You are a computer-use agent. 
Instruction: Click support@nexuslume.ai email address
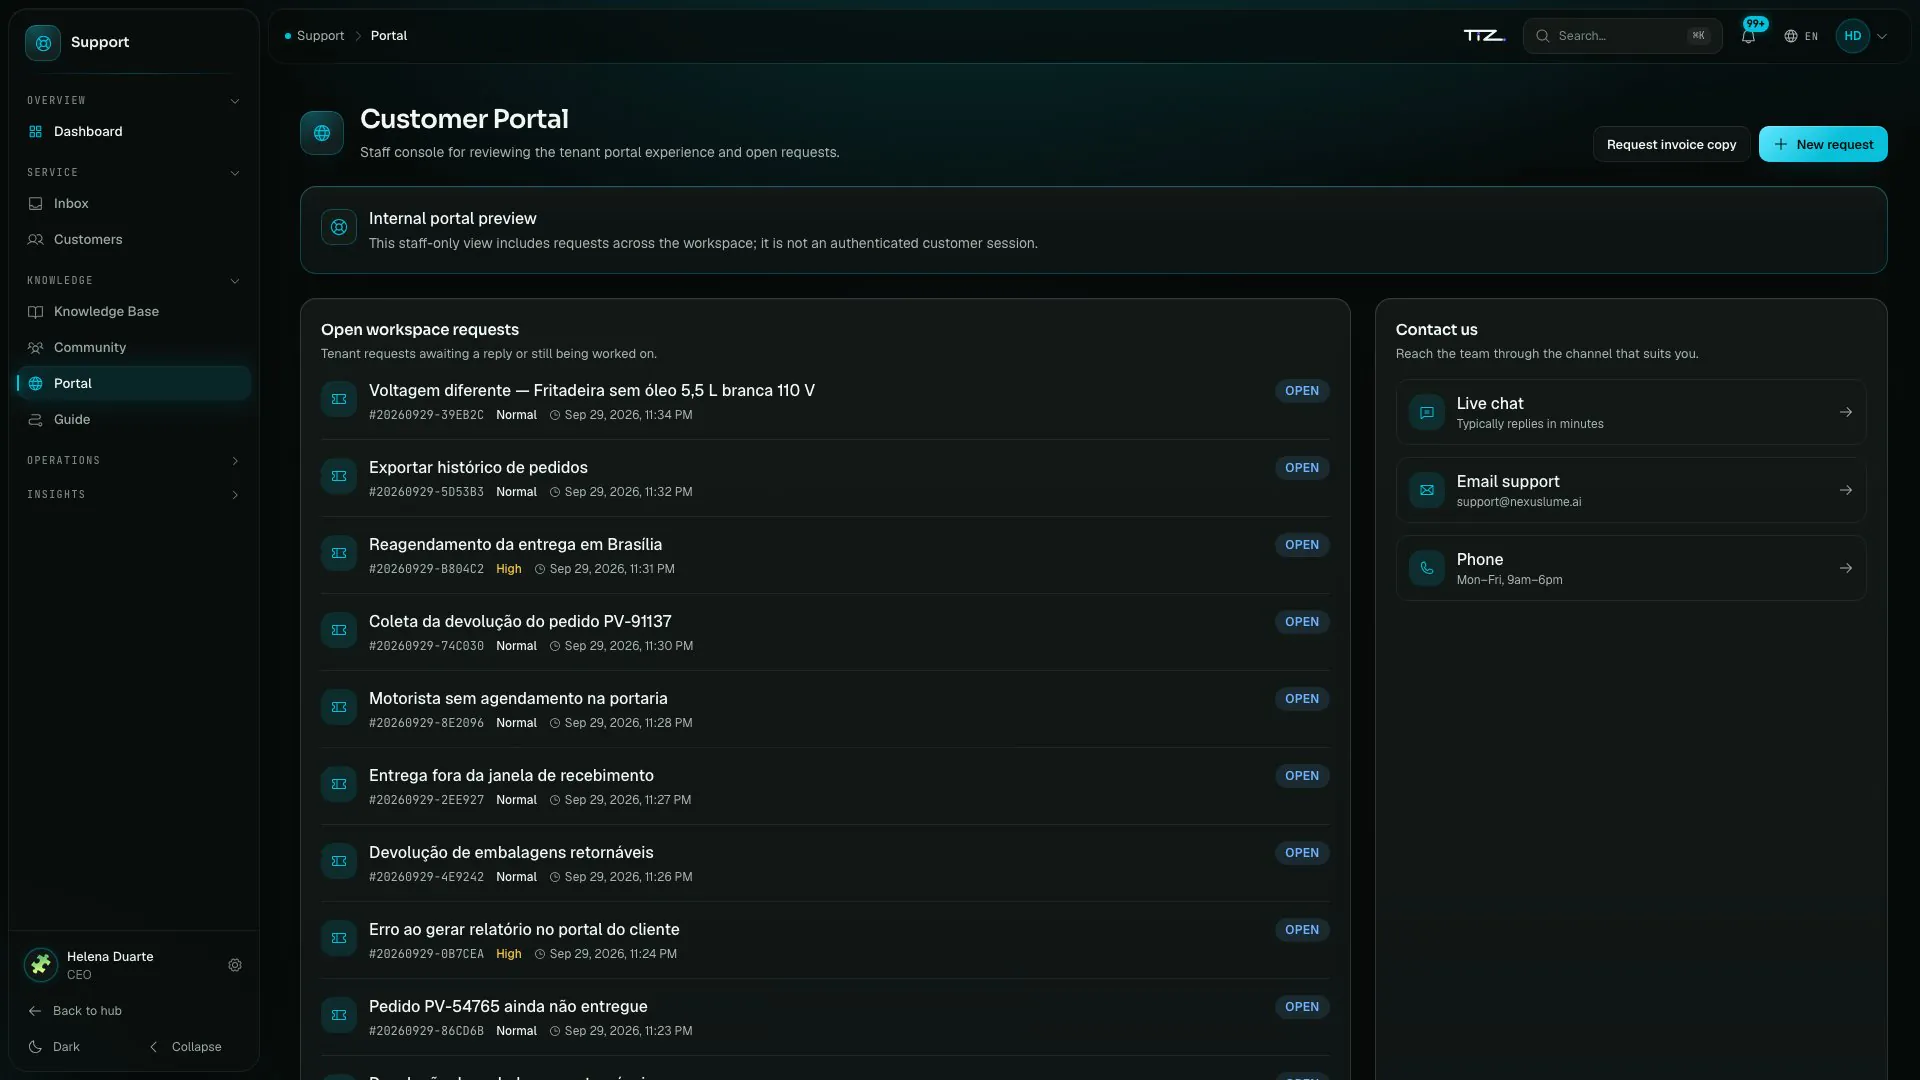(1518, 502)
